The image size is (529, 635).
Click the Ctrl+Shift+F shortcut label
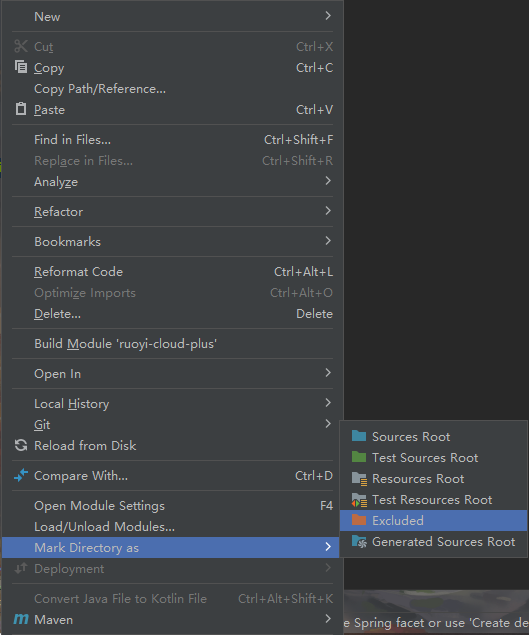click(x=299, y=140)
